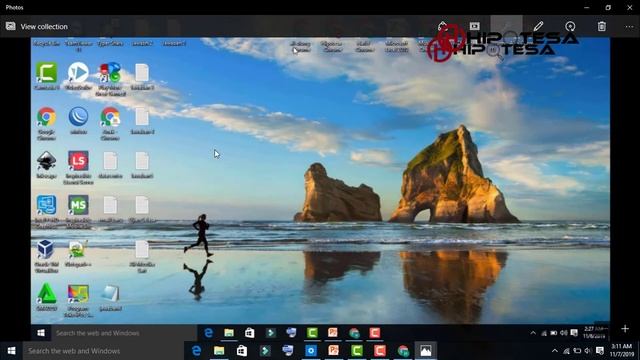
Task: Start the slideshow from the toolbar
Action: click(x=474, y=27)
